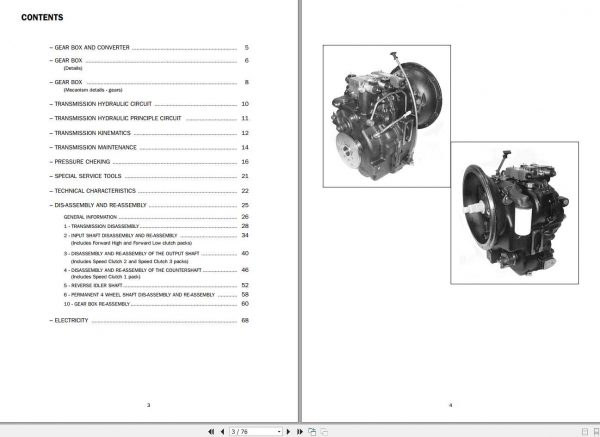Image resolution: width=600 pixels, height=437 pixels.
Task: Jump to the last page
Action: [x=300, y=432]
